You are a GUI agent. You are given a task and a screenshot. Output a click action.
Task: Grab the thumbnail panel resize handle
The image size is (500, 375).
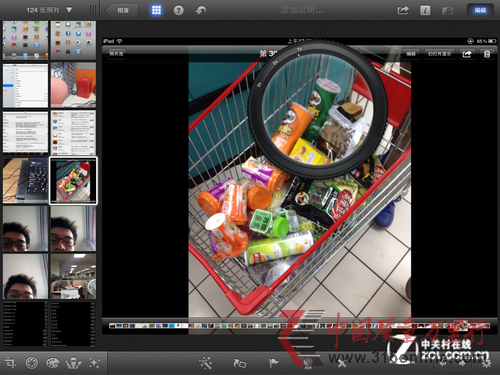pos(93,10)
